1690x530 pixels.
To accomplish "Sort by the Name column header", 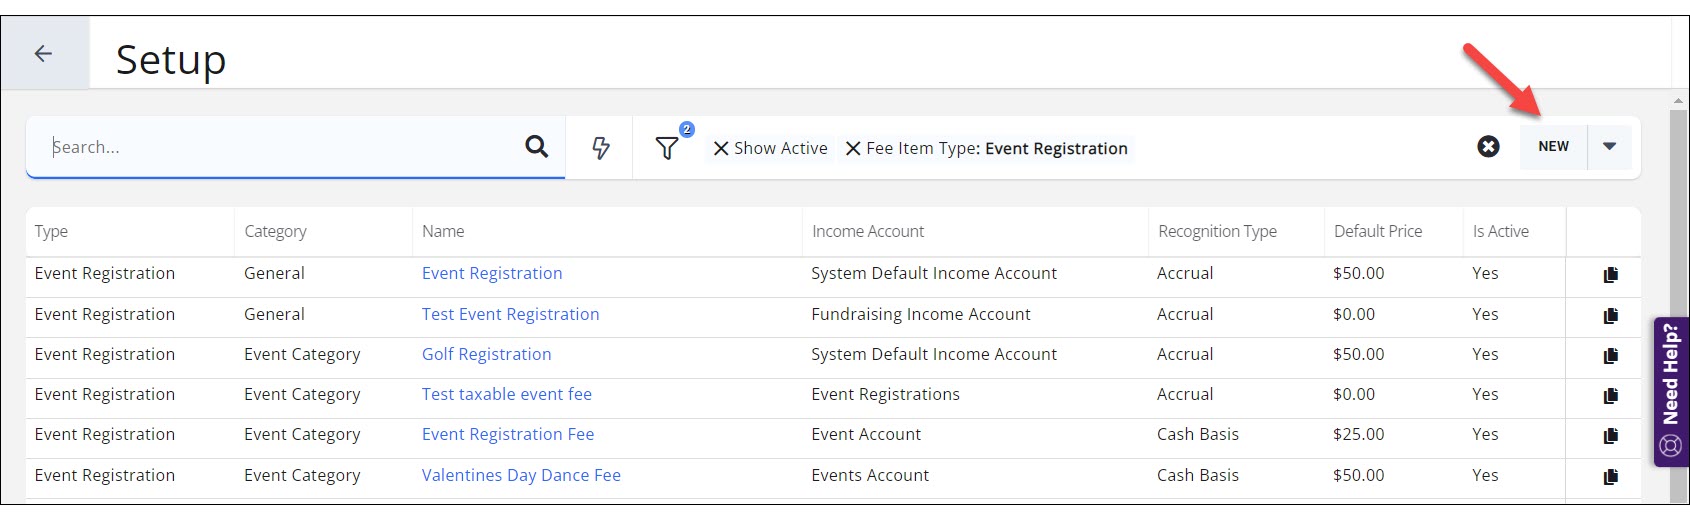I will 443,231.
